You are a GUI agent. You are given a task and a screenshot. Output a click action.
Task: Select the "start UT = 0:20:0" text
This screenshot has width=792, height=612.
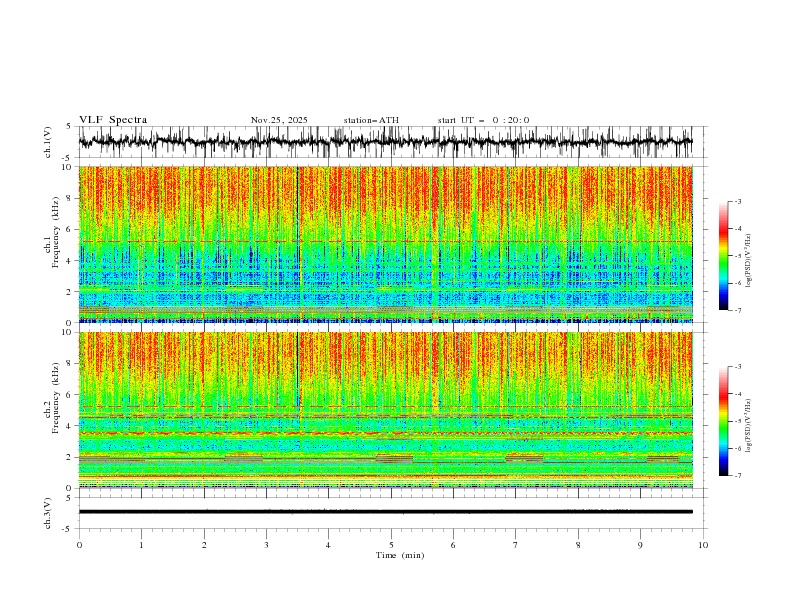tap(483, 120)
